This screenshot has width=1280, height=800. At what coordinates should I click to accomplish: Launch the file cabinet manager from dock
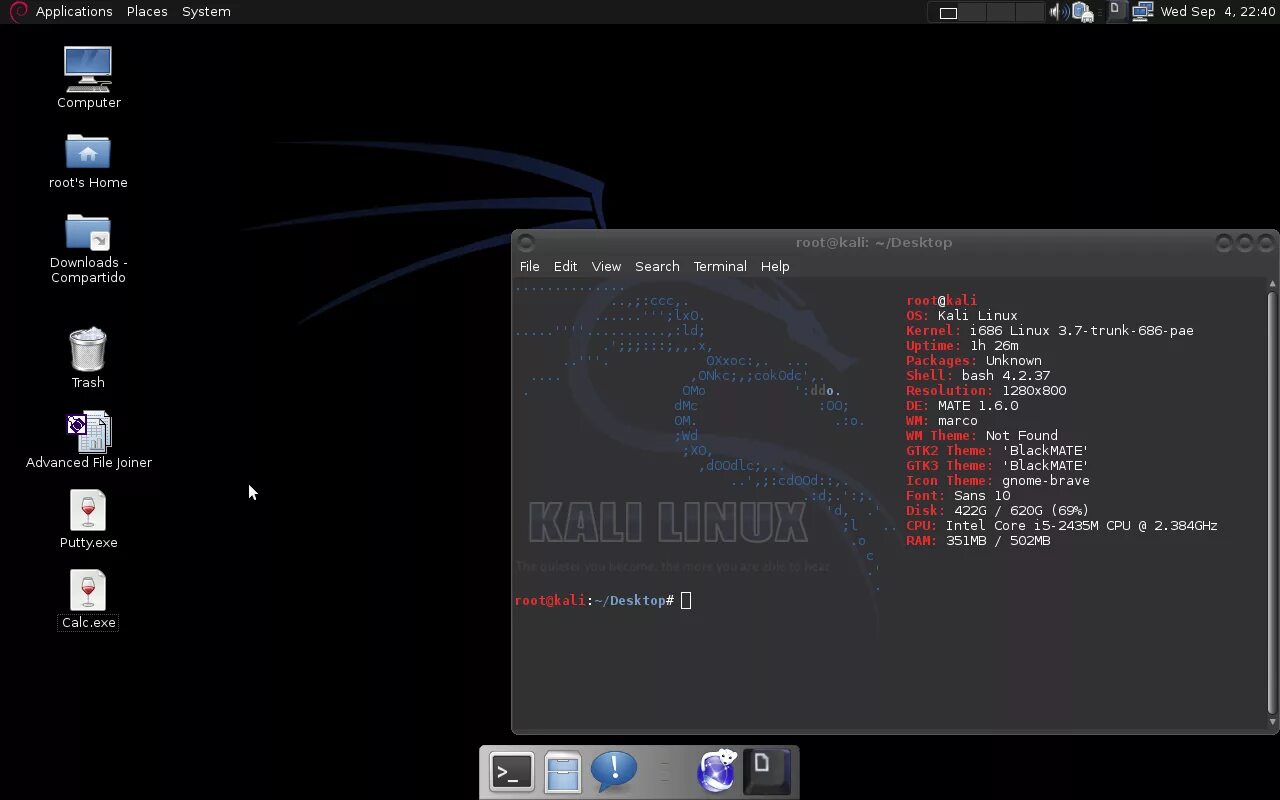pyautogui.click(x=562, y=772)
